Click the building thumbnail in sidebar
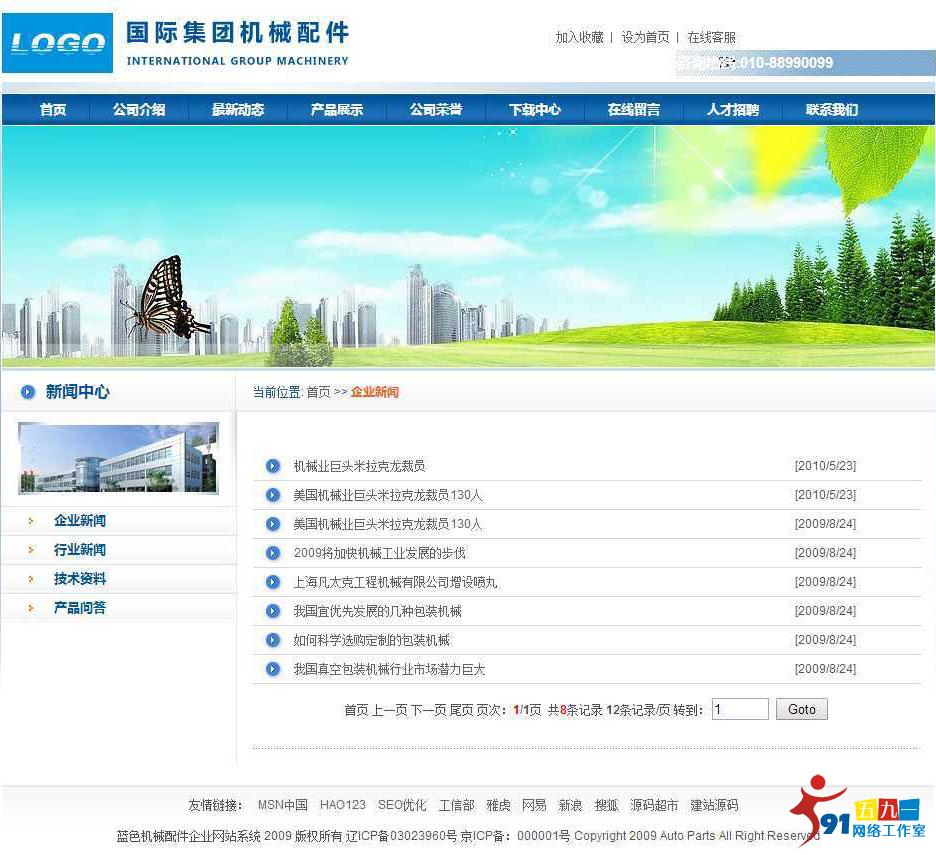The height and width of the screenshot is (855, 936). (x=118, y=458)
